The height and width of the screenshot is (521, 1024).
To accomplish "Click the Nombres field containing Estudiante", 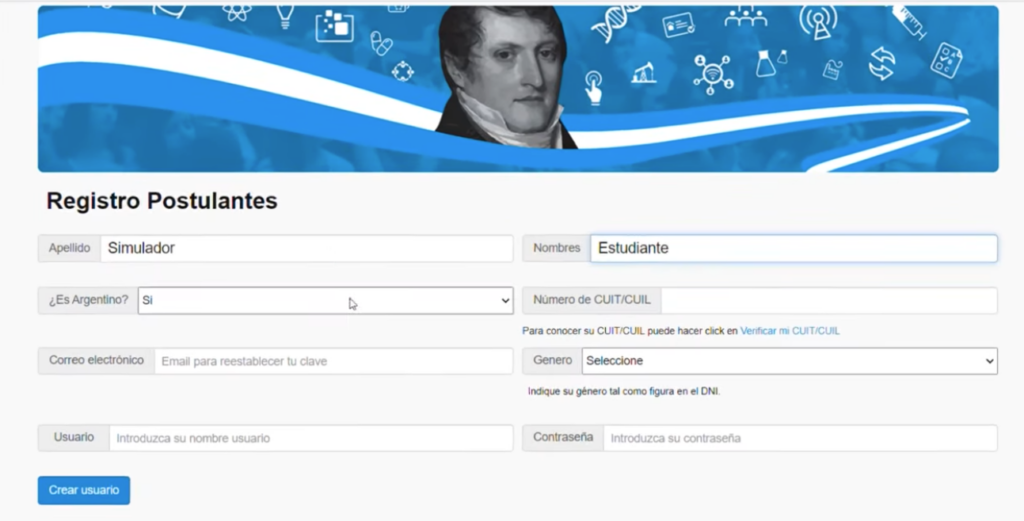I will coord(793,248).
